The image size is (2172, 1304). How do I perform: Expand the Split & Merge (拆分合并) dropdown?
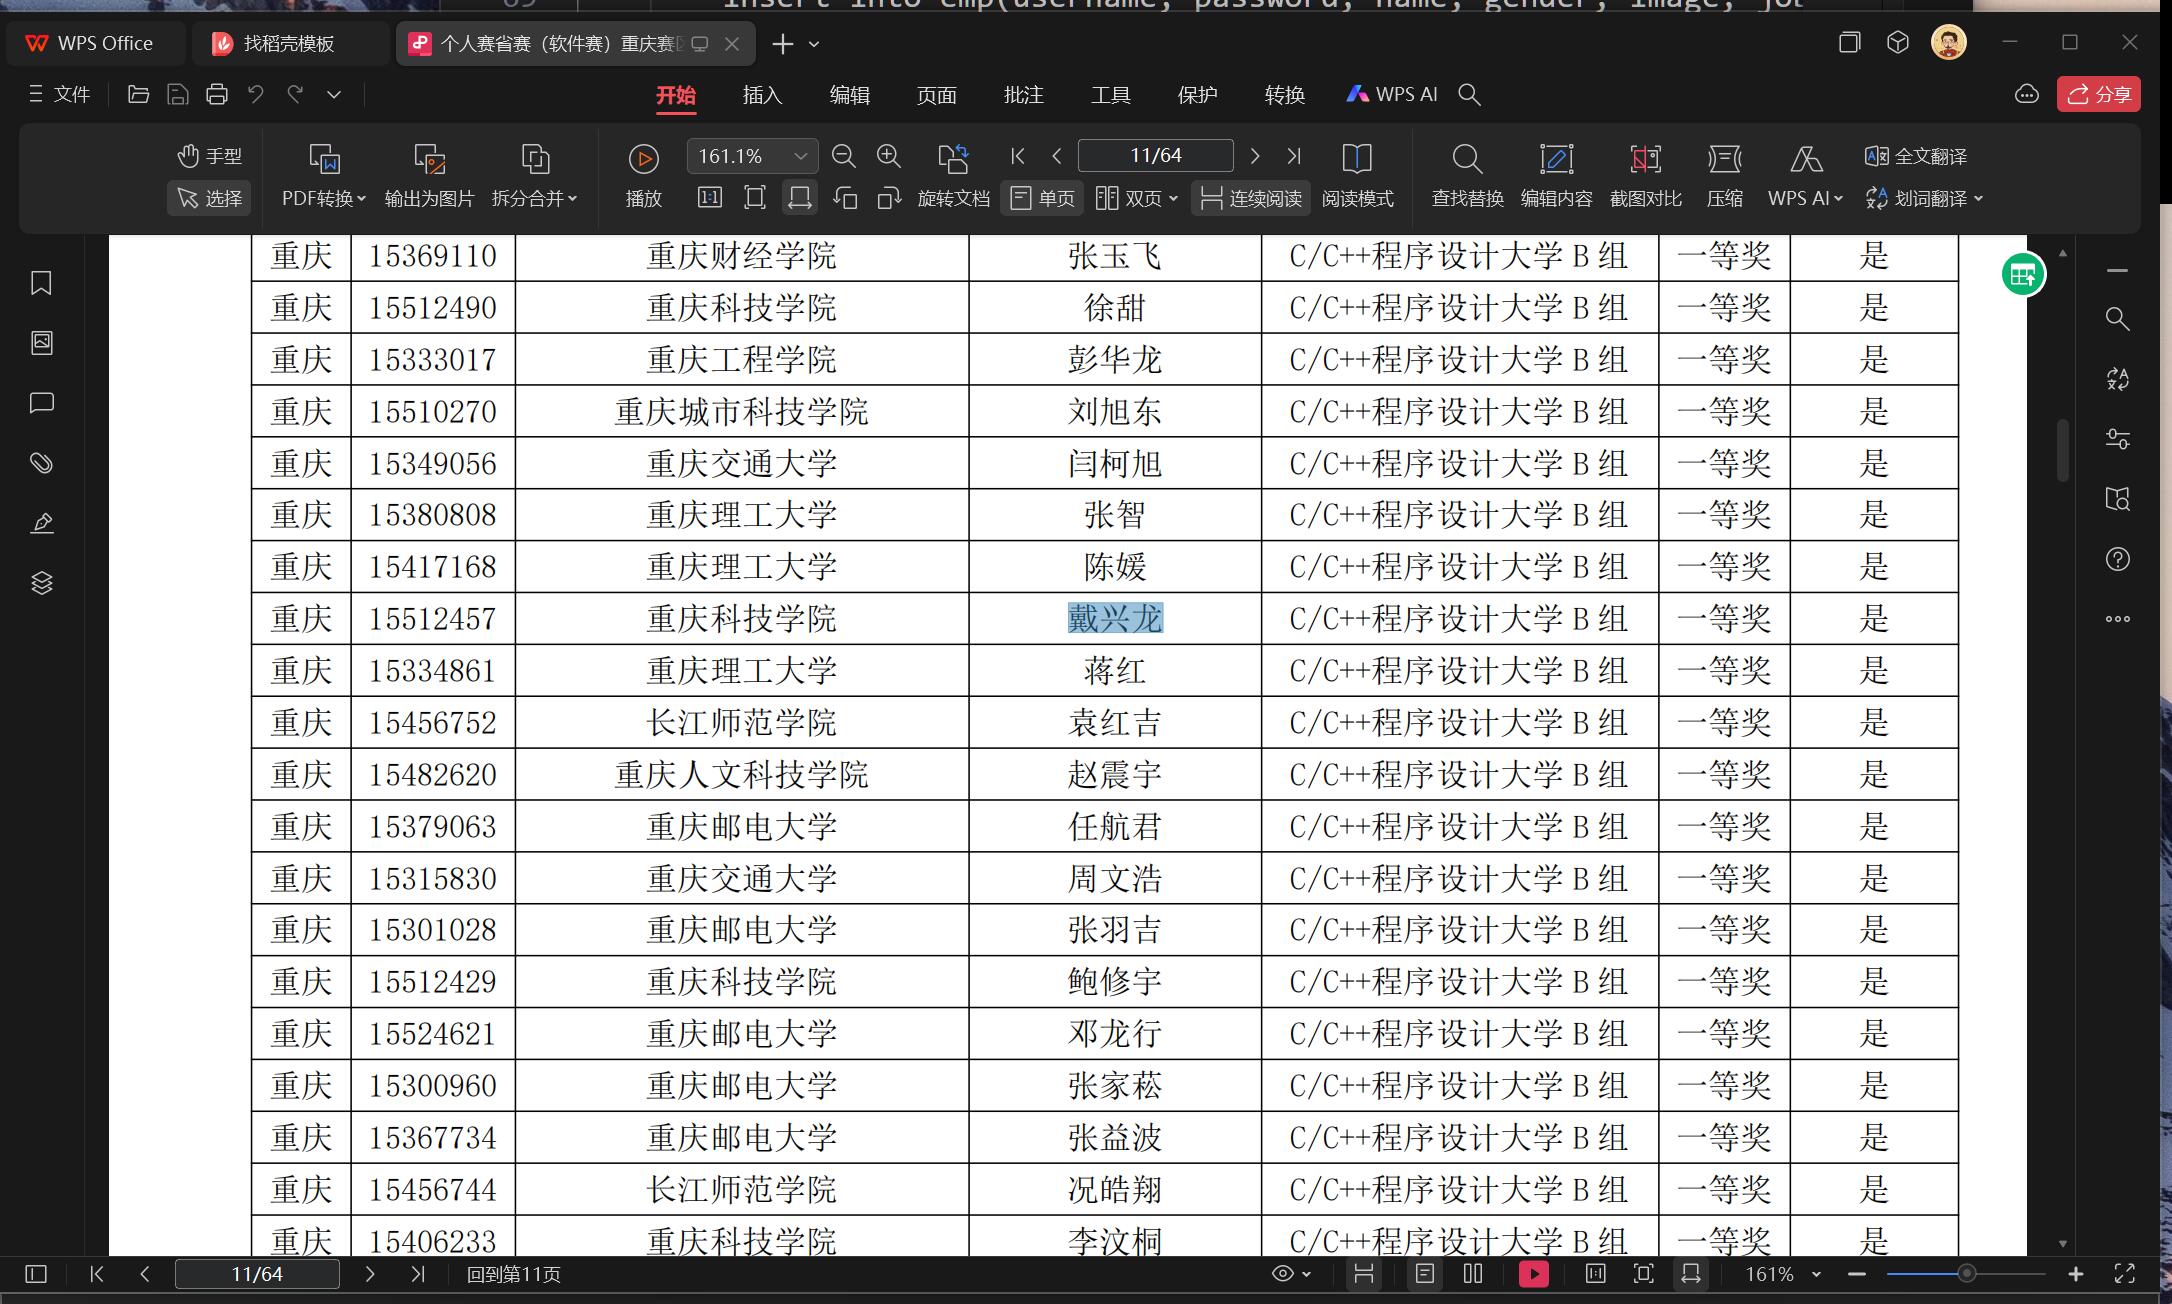point(534,198)
